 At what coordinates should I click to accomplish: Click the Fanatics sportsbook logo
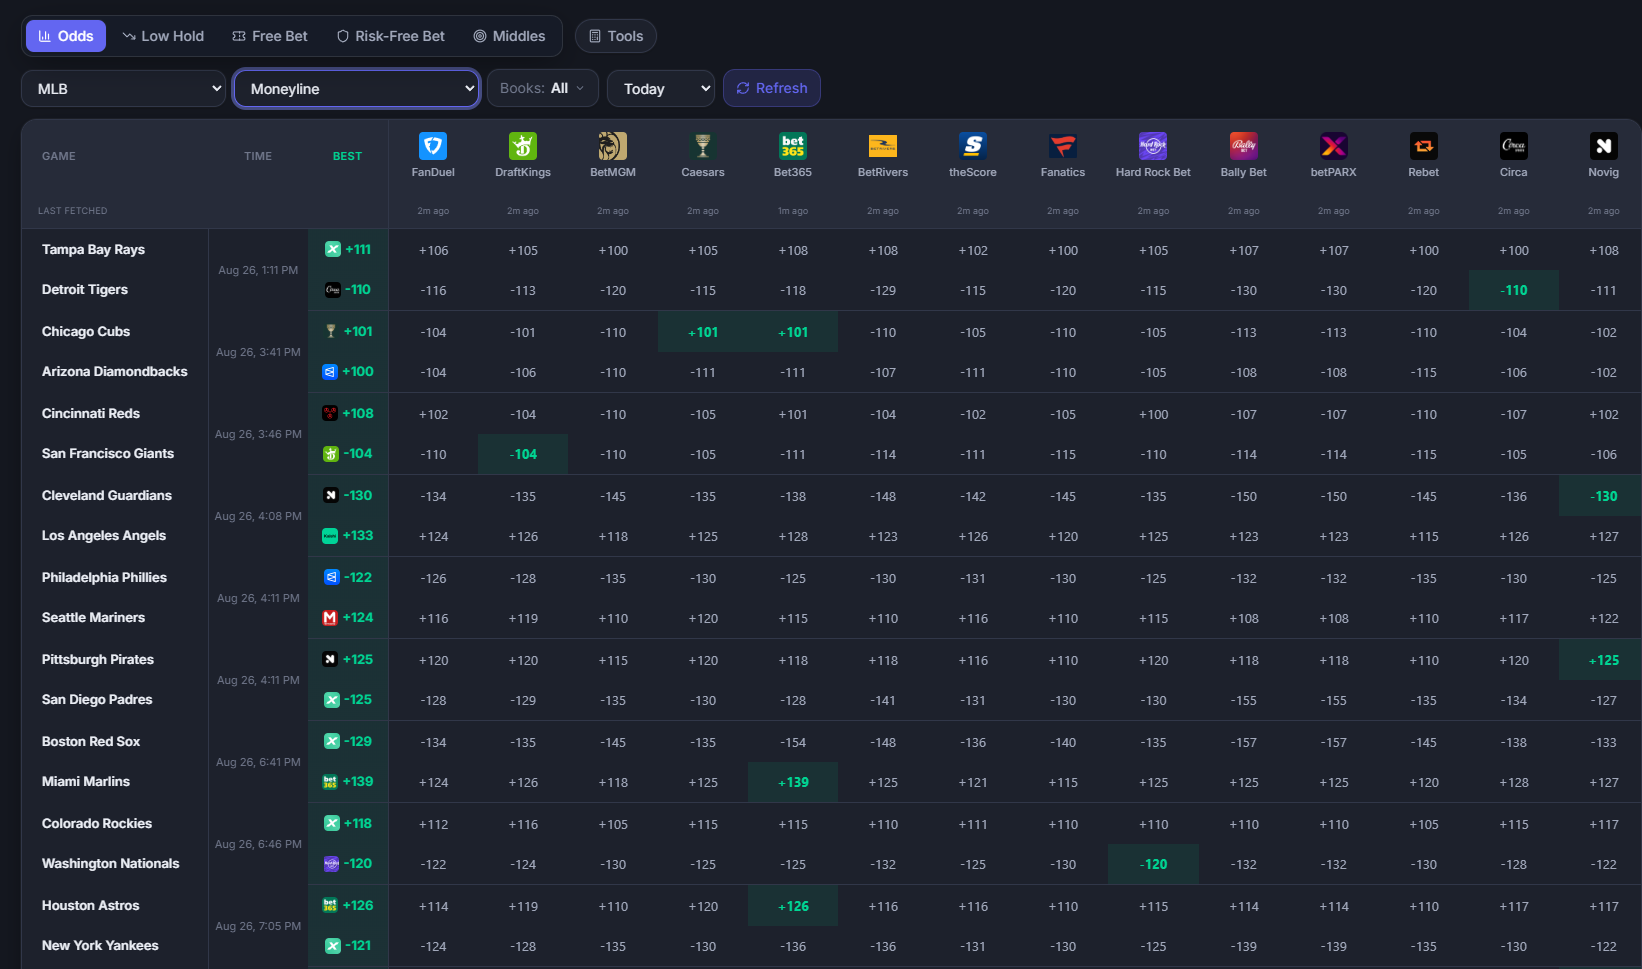click(x=1063, y=146)
